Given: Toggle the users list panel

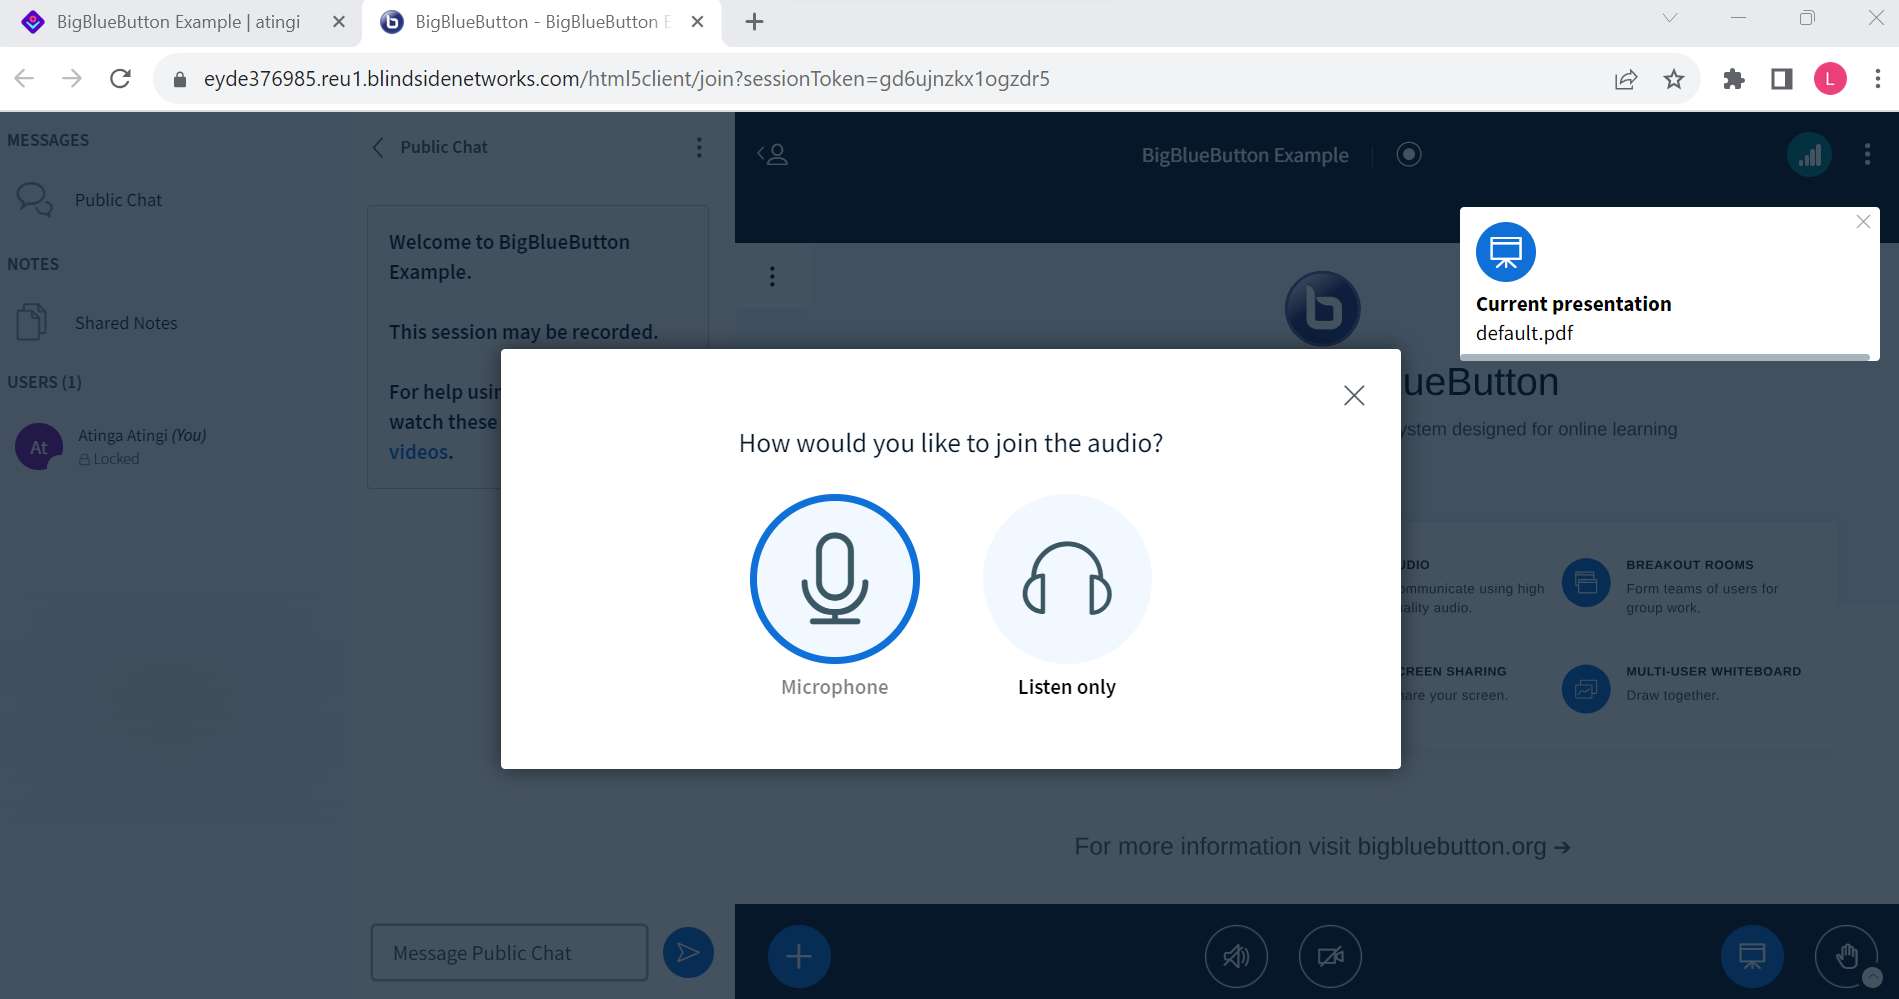Looking at the screenshot, I should click(773, 154).
